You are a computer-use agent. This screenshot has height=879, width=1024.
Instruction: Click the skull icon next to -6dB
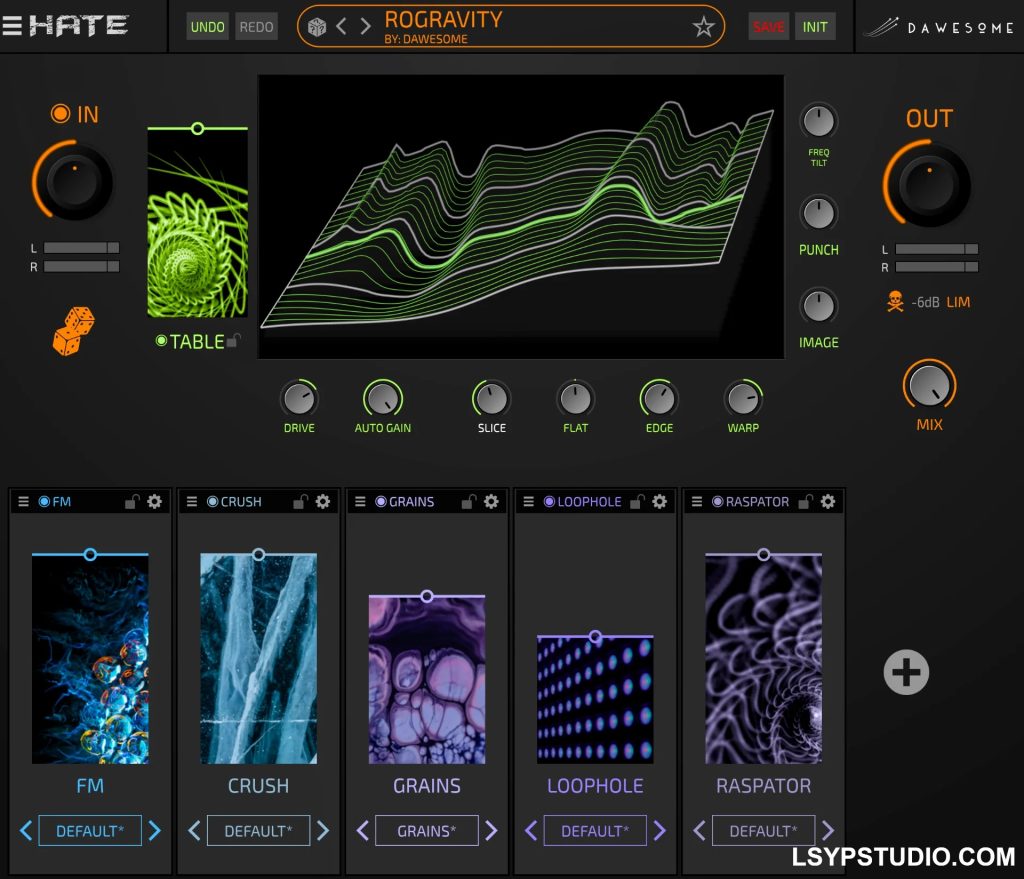pyautogui.click(x=895, y=302)
